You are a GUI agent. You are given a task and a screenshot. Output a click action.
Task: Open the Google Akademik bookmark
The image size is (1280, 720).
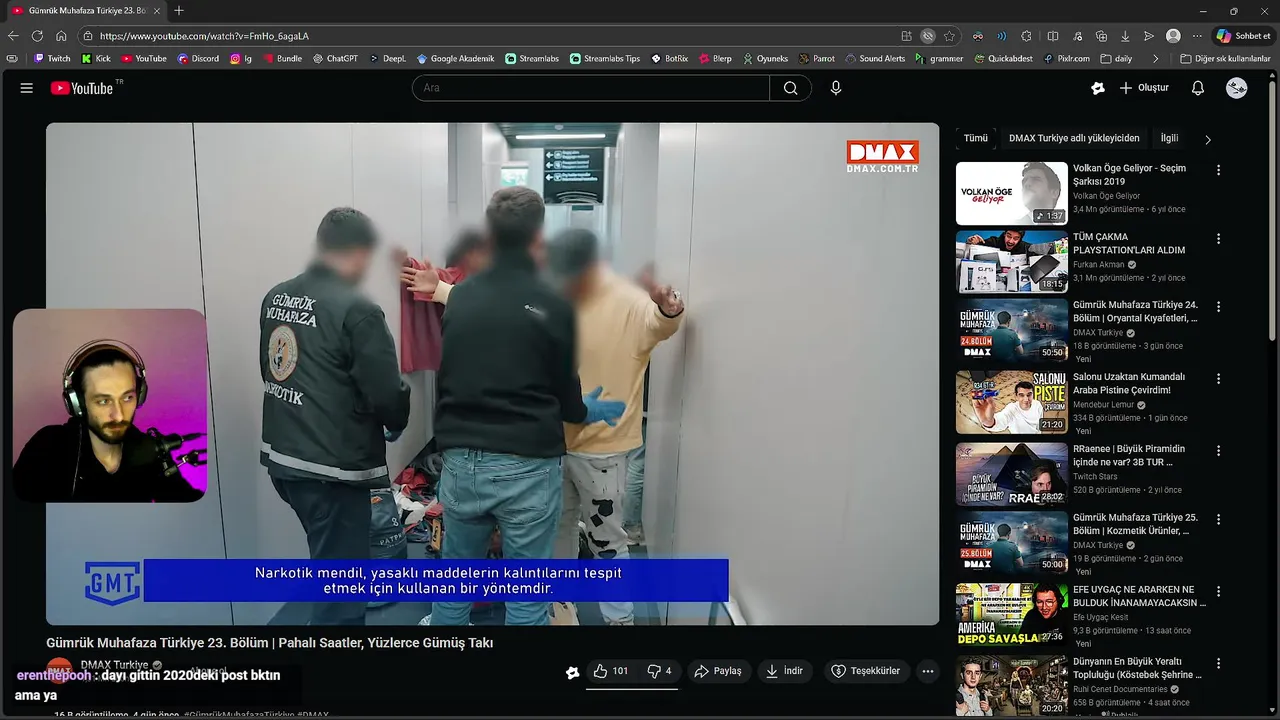pos(455,59)
